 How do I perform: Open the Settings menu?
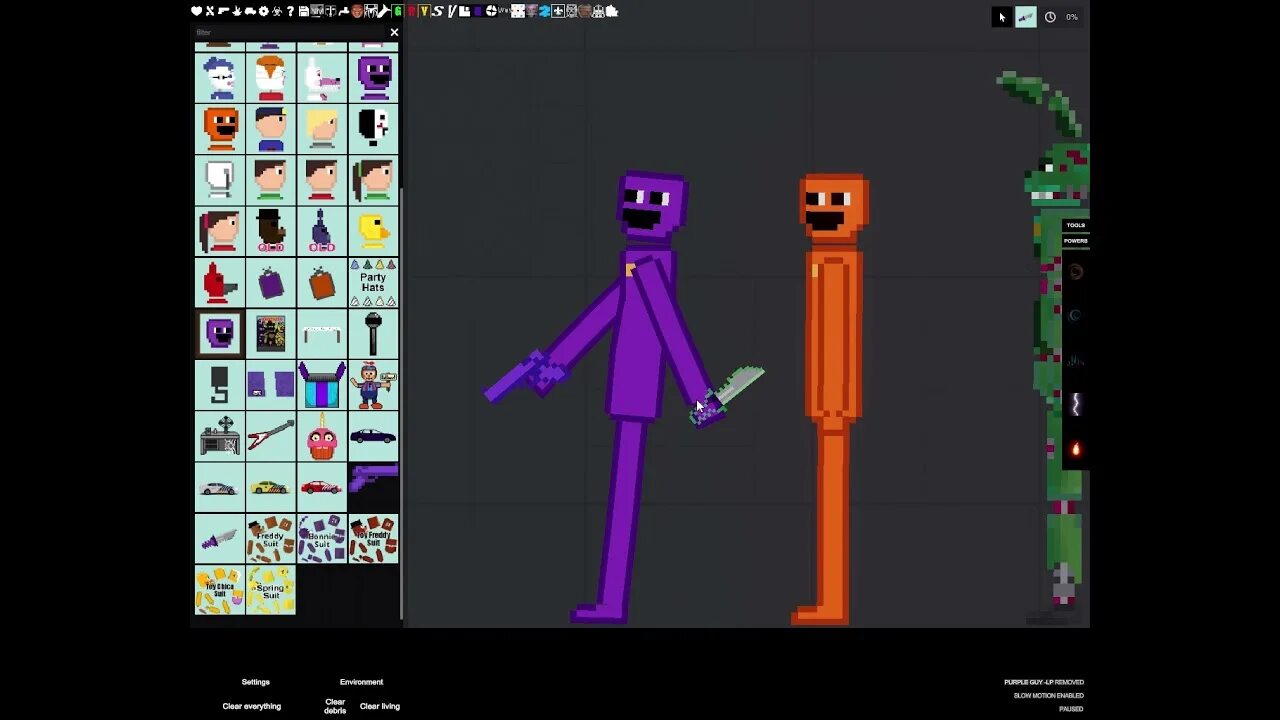256,682
